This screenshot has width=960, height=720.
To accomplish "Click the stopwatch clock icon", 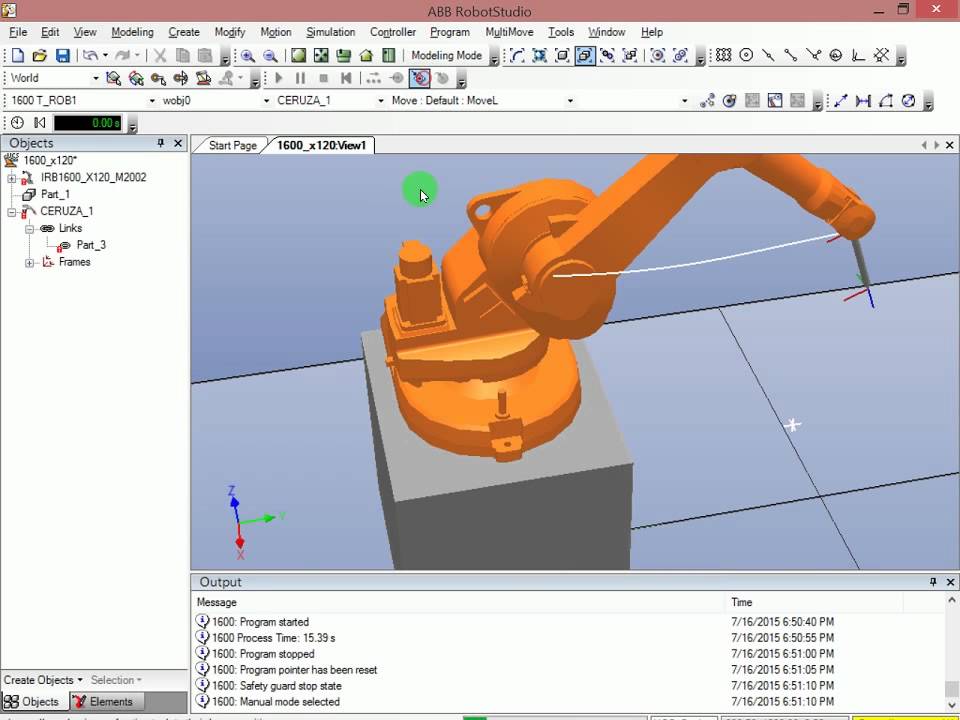I will (17, 123).
